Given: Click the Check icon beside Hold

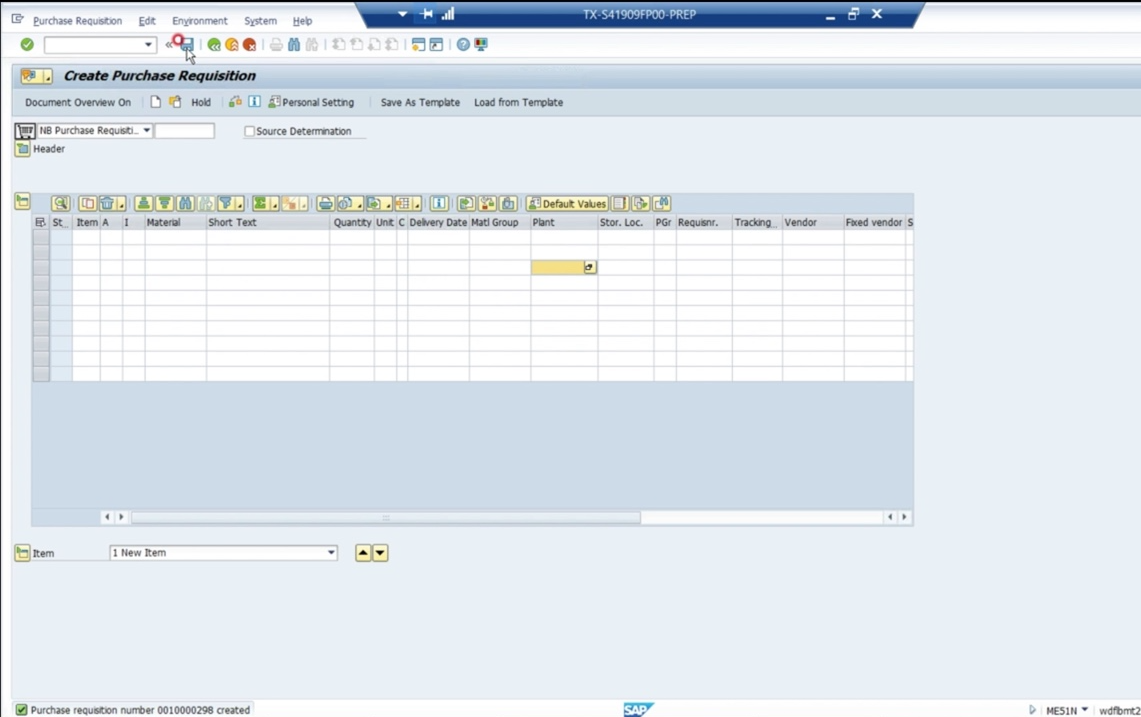Looking at the screenshot, I should [235, 102].
